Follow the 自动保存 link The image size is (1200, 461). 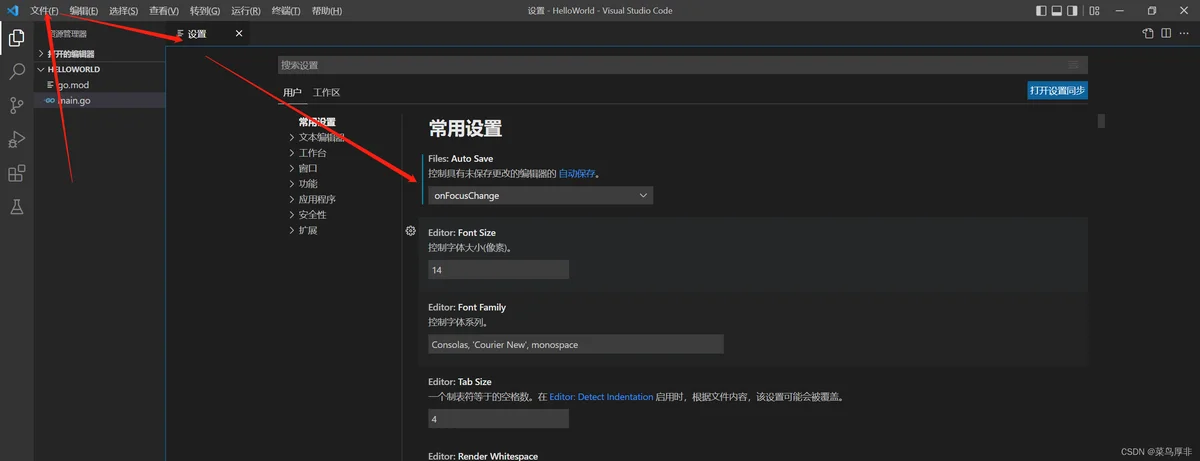click(577, 173)
